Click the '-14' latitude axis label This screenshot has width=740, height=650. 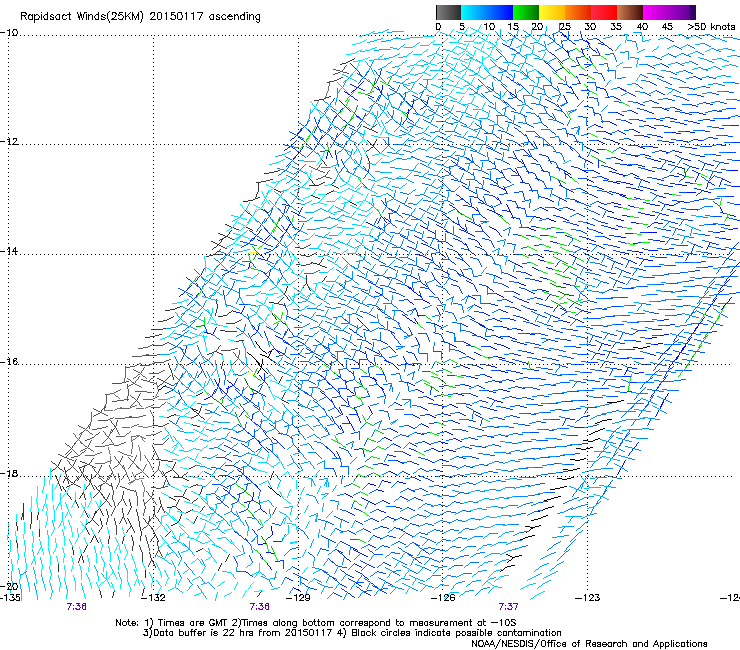click(9, 251)
